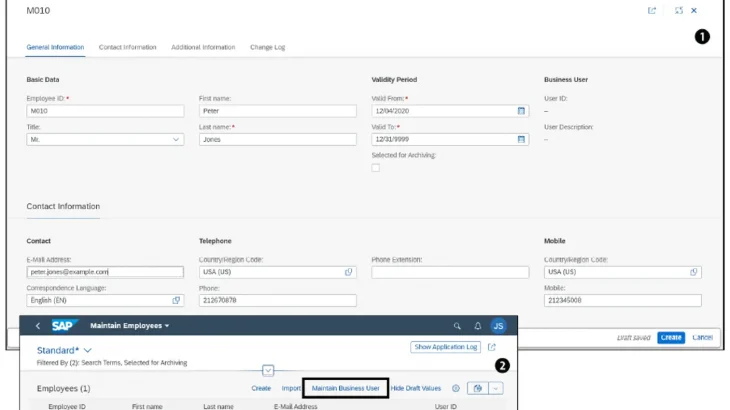Click the Show Application Log button
Screen dimensions: 730x410
click(445, 347)
